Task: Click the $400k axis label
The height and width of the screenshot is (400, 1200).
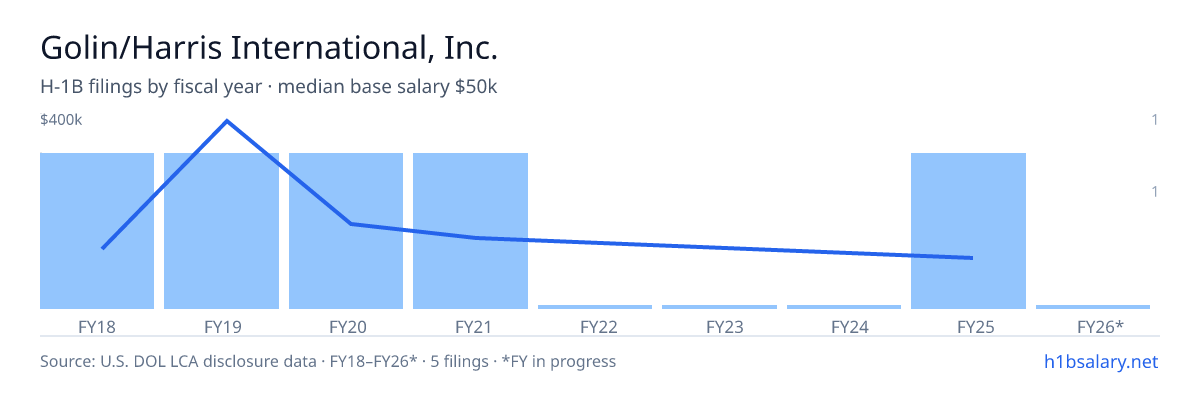Action: point(61,120)
